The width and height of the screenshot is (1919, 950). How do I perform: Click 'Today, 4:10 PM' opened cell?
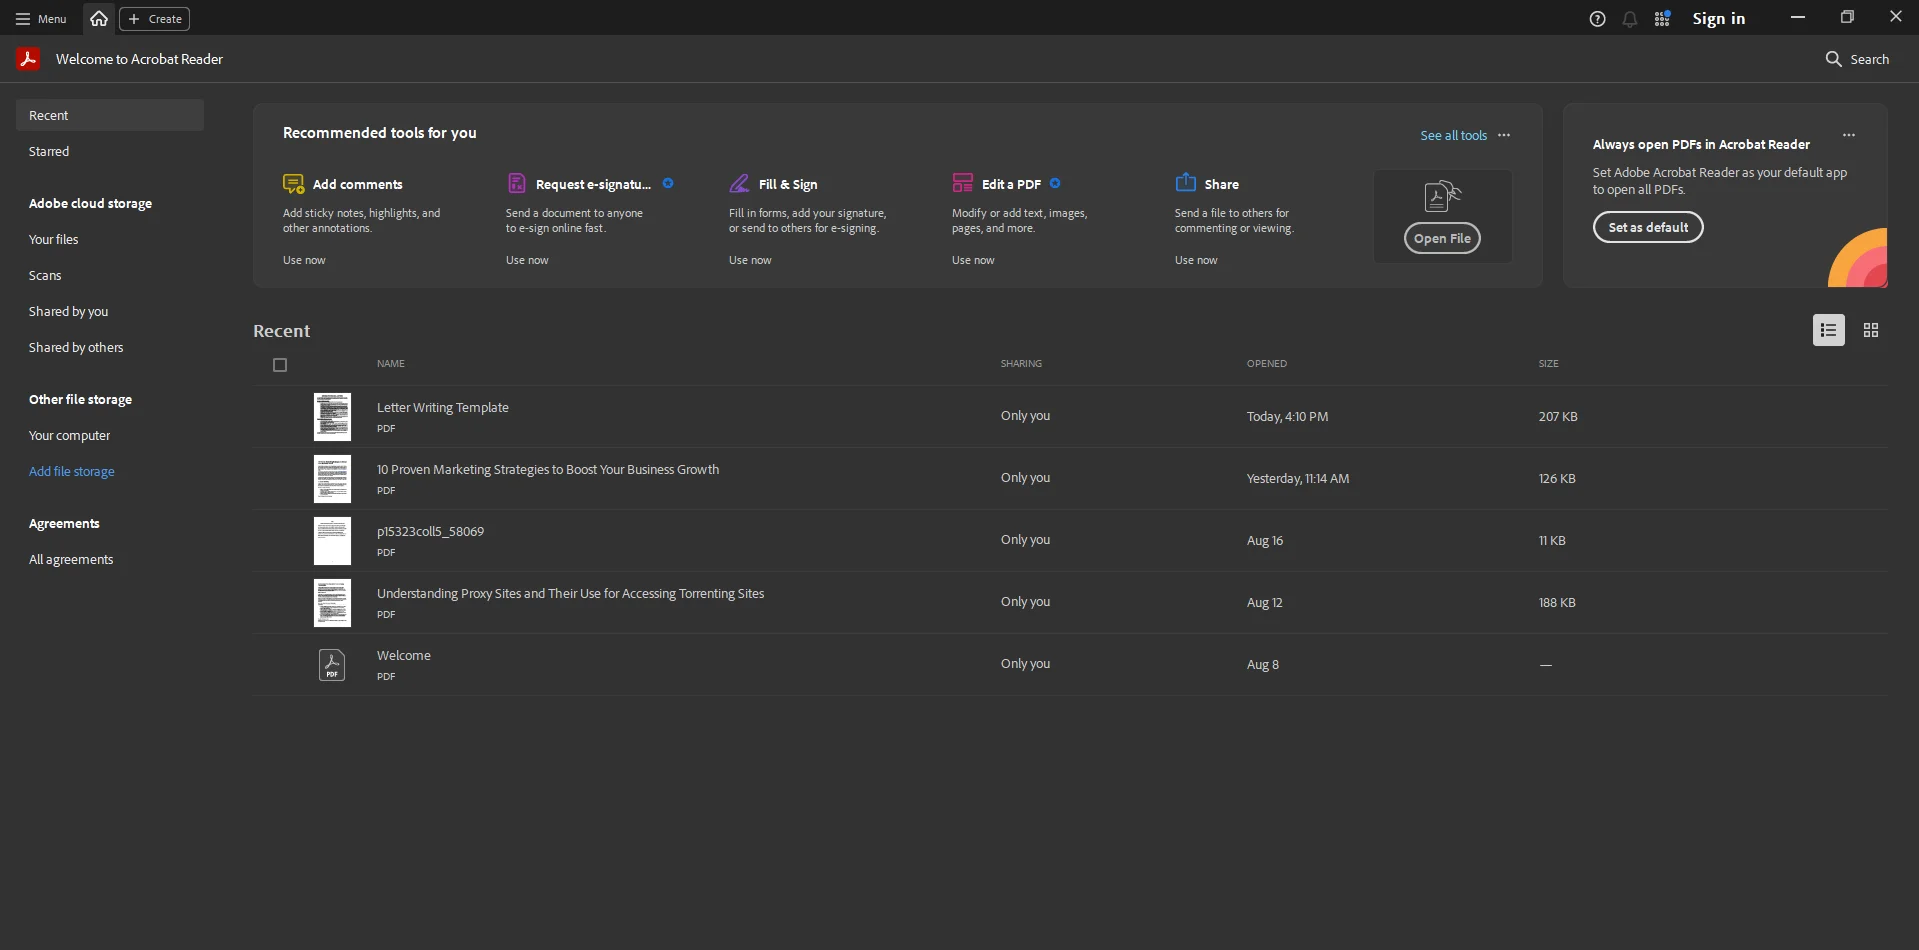point(1287,417)
